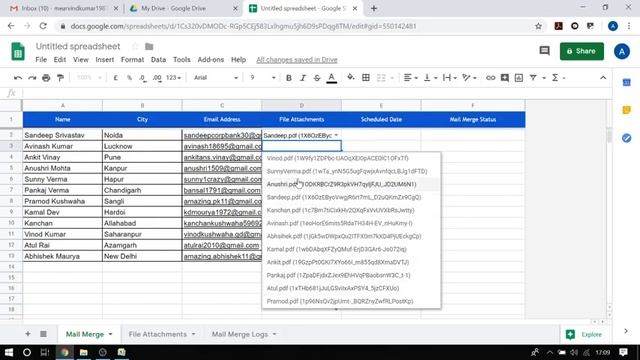This screenshot has height=360, width=640.
Task: Create a filter icon
Action: click(533, 78)
